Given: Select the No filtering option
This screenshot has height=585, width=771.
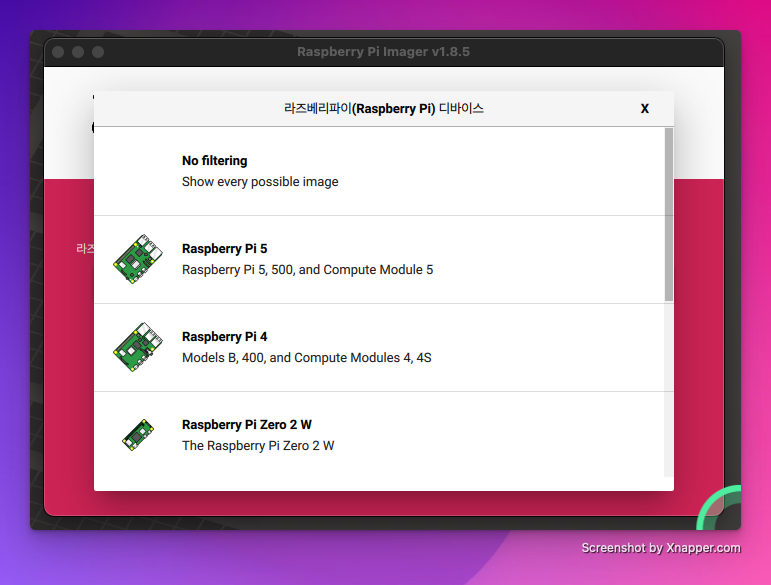Looking at the screenshot, I should [x=379, y=171].
